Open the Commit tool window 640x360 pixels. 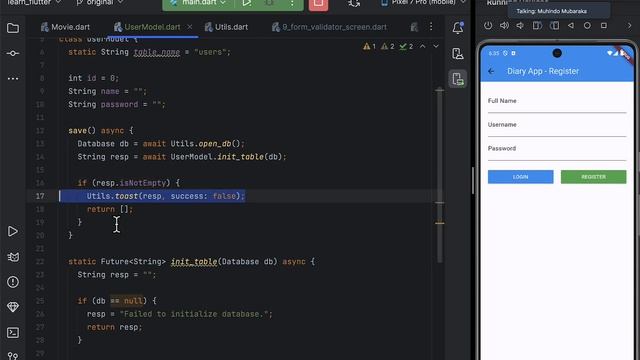(x=13, y=53)
